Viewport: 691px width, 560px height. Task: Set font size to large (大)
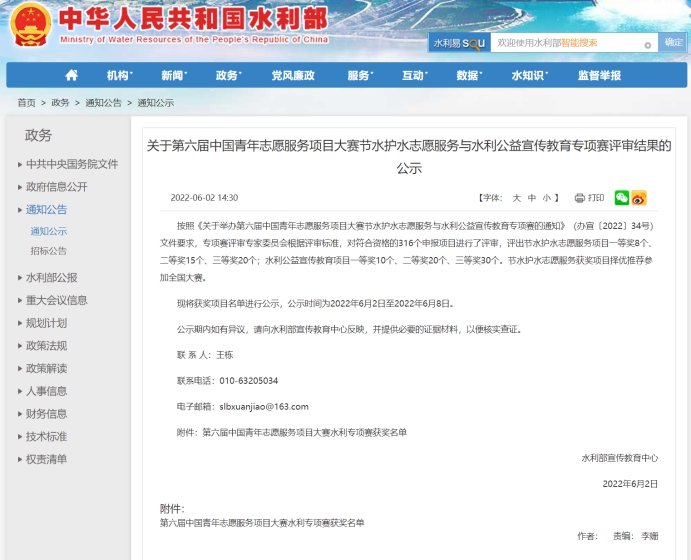click(x=517, y=198)
